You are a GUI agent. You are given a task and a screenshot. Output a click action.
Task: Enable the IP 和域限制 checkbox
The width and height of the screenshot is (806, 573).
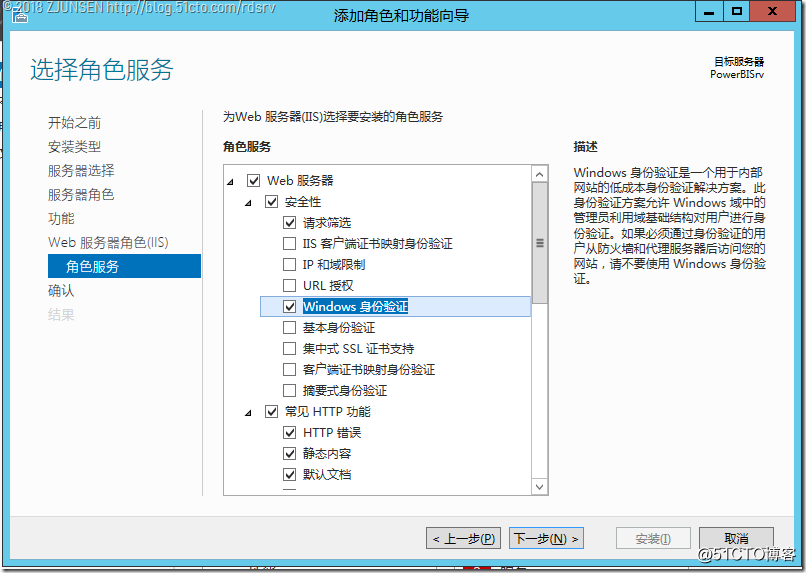pyautogui.click(x=289, y=265)
